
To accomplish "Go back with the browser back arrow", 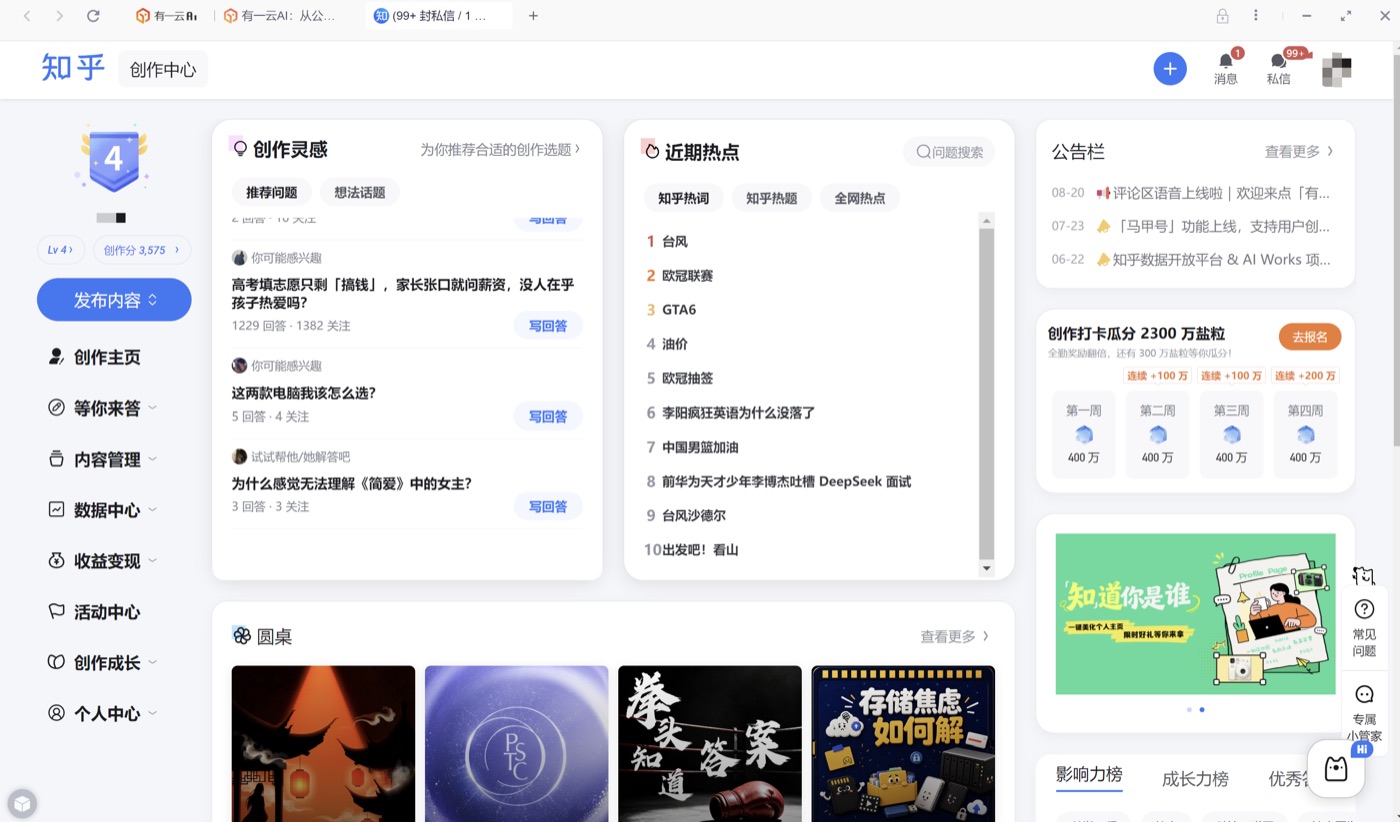I will pos(27,16).
